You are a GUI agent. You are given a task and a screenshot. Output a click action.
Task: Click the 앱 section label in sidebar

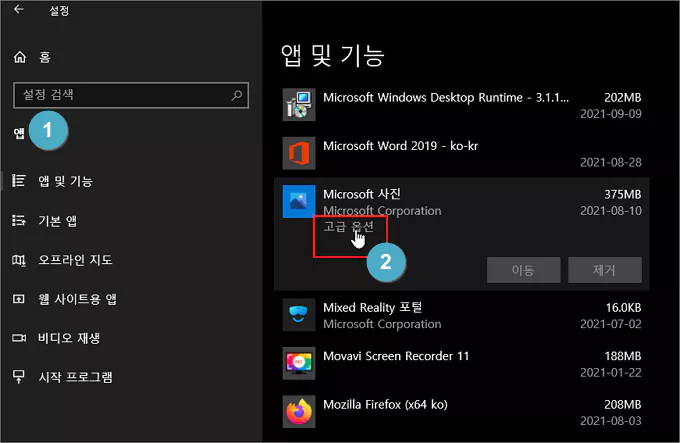click(x=19, y=133)
